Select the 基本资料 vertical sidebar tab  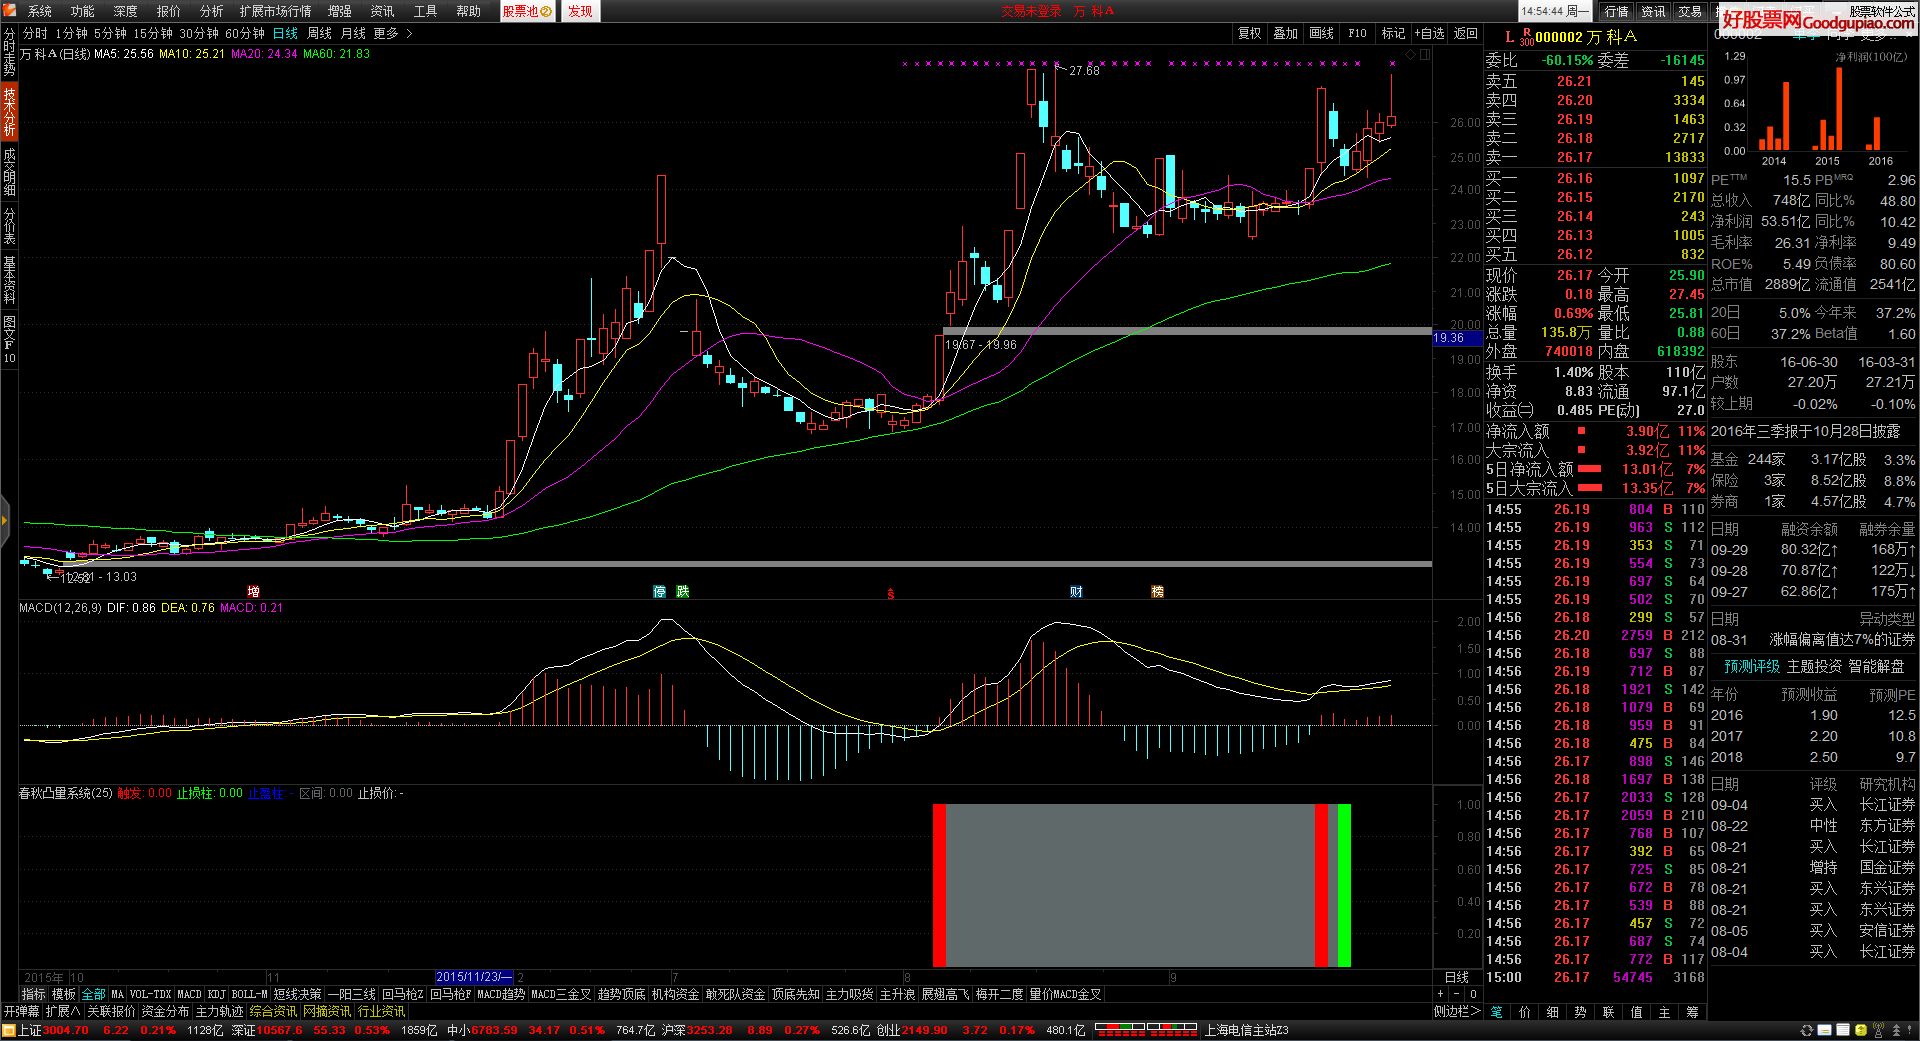click(9, 280)
